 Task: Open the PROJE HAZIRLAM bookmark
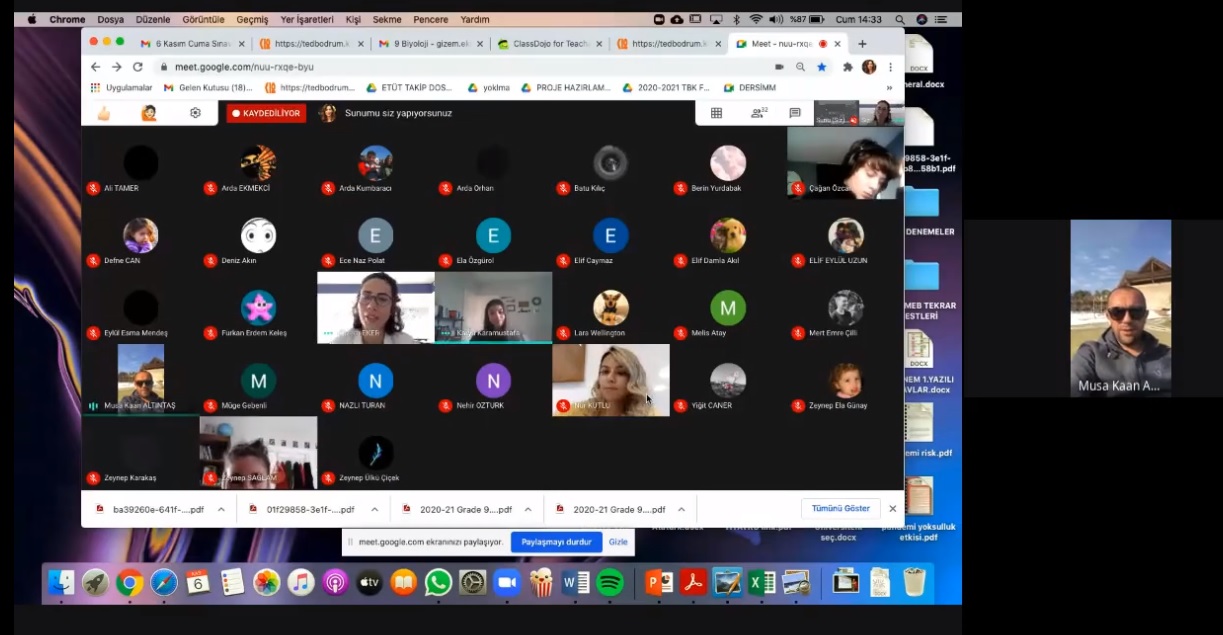[565, 88]
